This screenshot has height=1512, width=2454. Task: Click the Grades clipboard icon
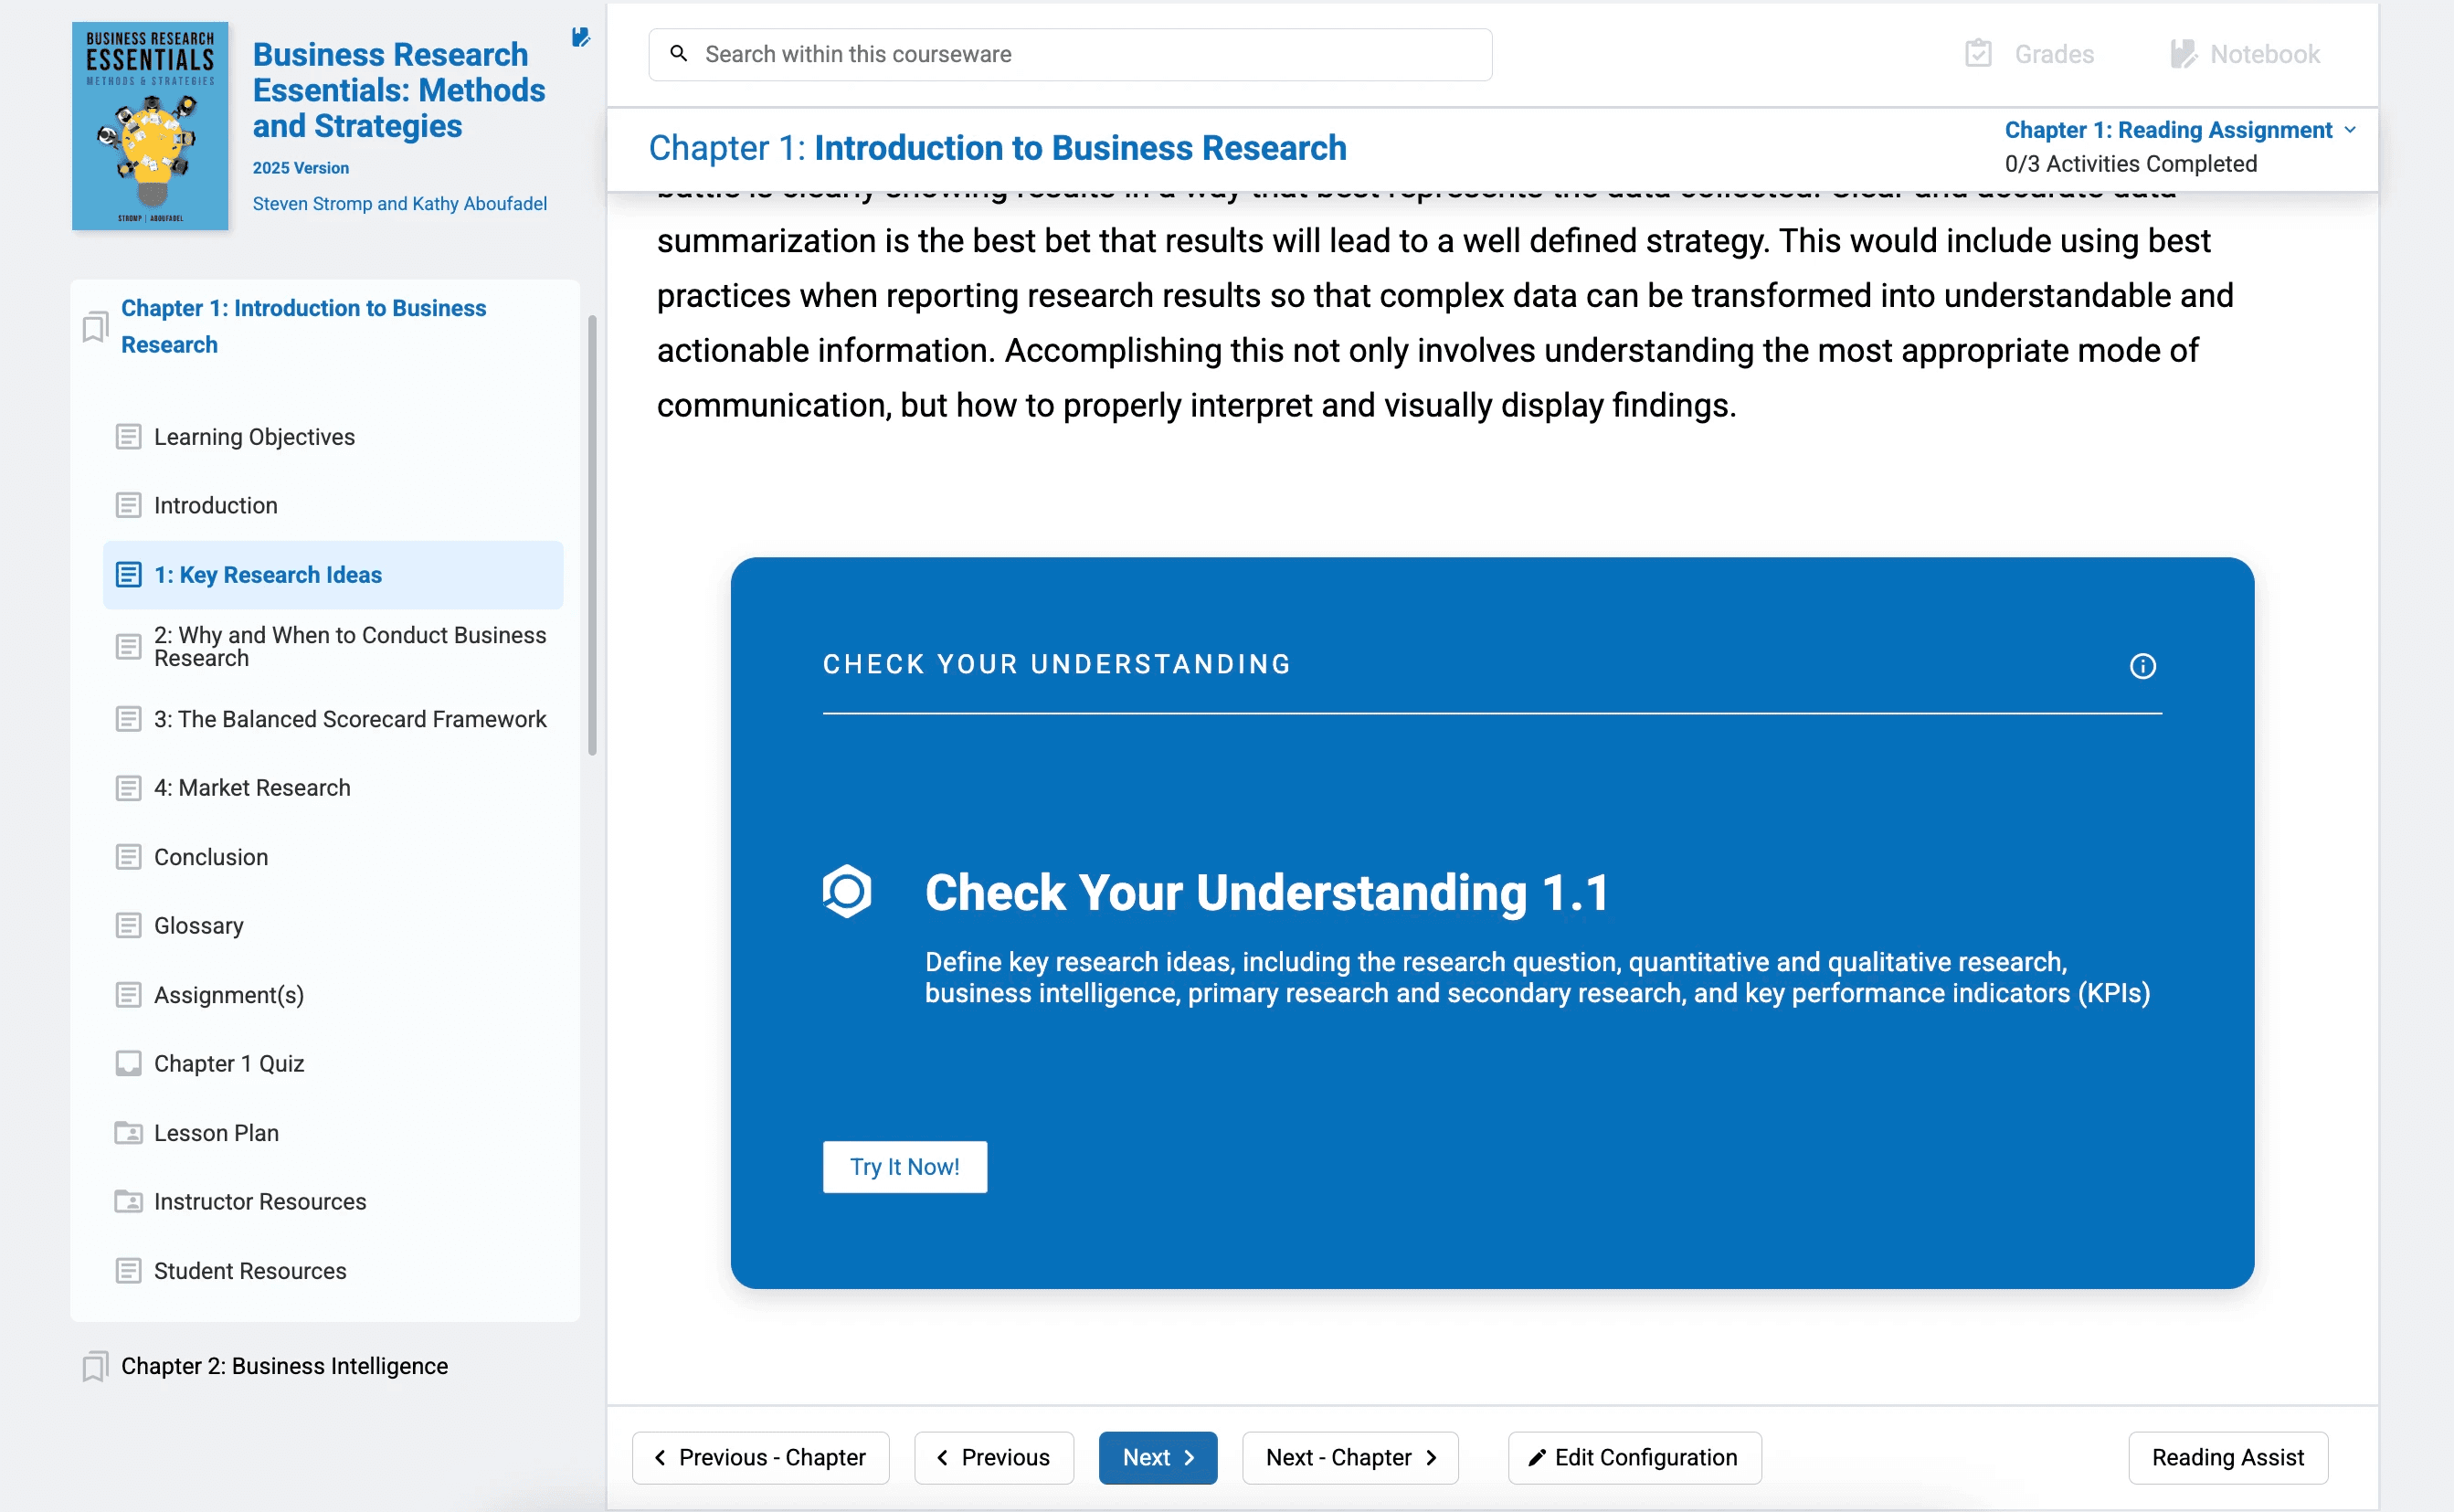(1978, 54)
